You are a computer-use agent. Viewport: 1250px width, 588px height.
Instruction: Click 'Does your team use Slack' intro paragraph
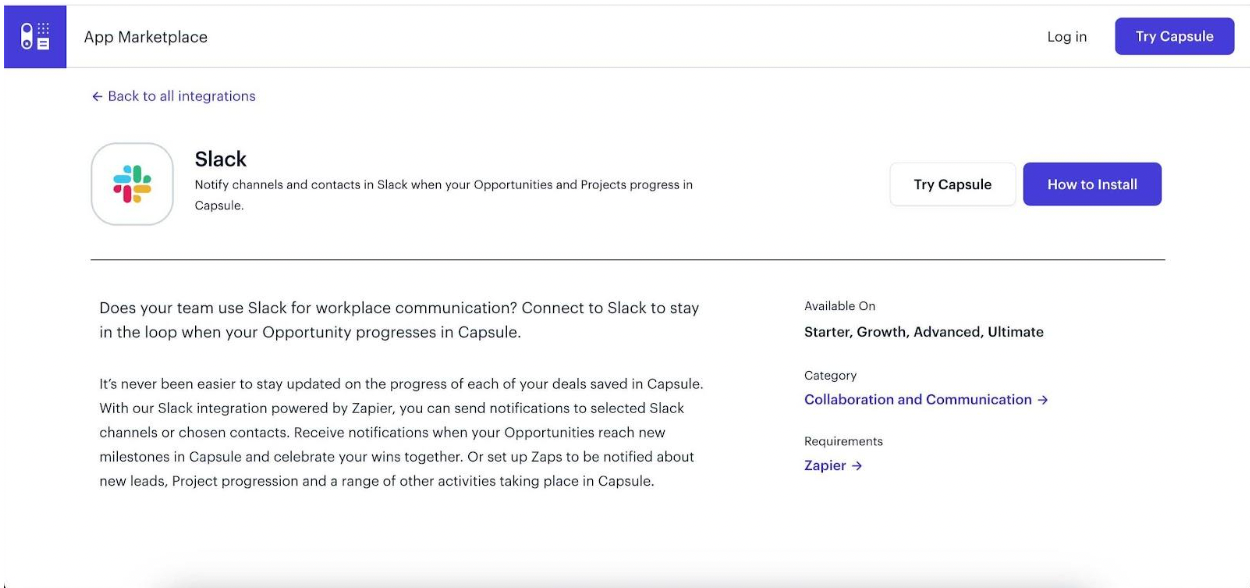tap(399, 320)
